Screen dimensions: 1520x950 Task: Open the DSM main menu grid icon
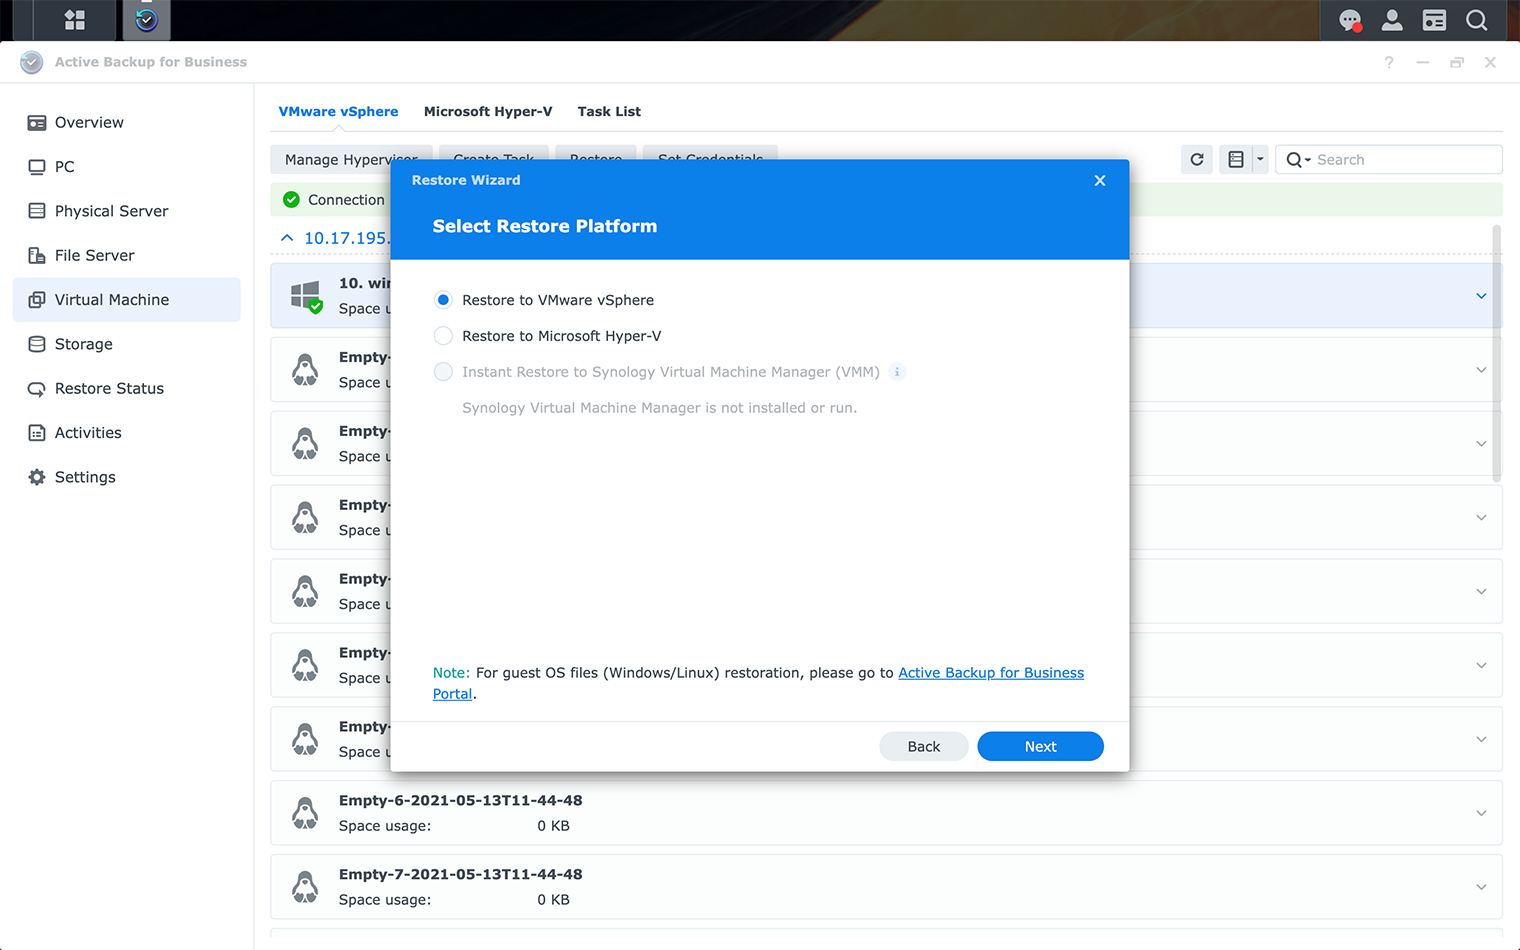[x=74, y=20]
